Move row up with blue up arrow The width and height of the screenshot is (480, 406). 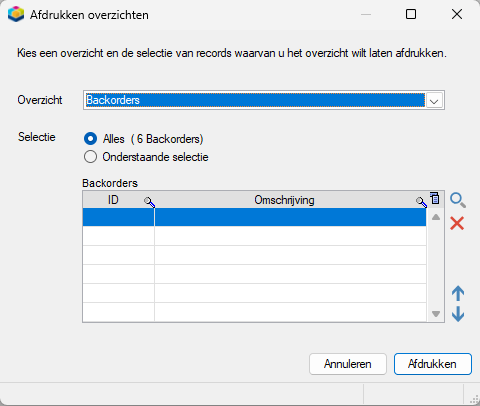(458, 293)
